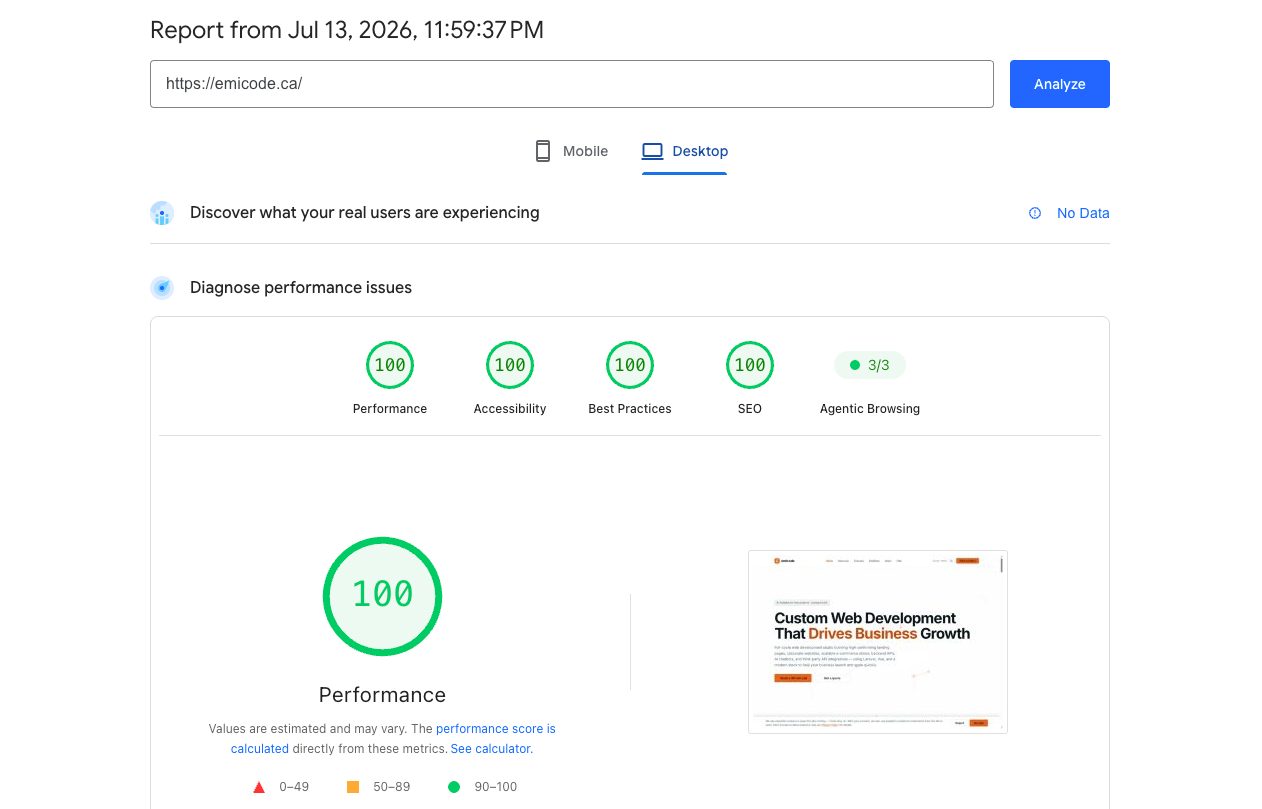Click the info icon beside No Data
Screen dimensions: 1262x809
coord(1035,213)
